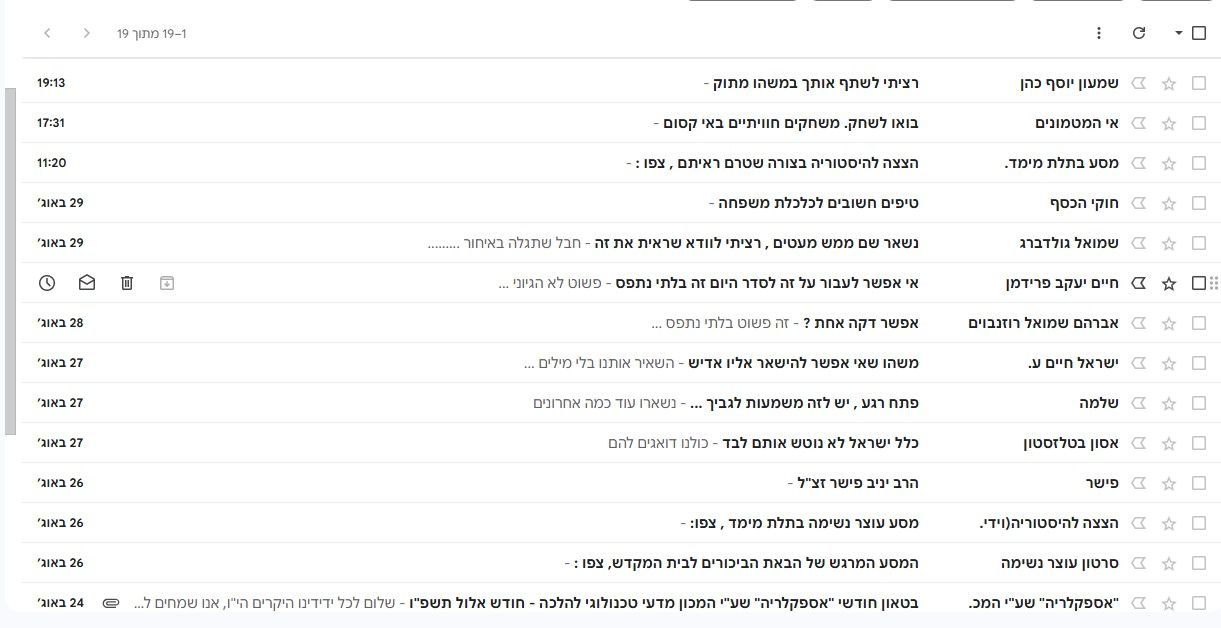Screen dimensions: 1221x628
Task: Star the email from שמעון יוסף כהן
Action: tap(1169, 84)
